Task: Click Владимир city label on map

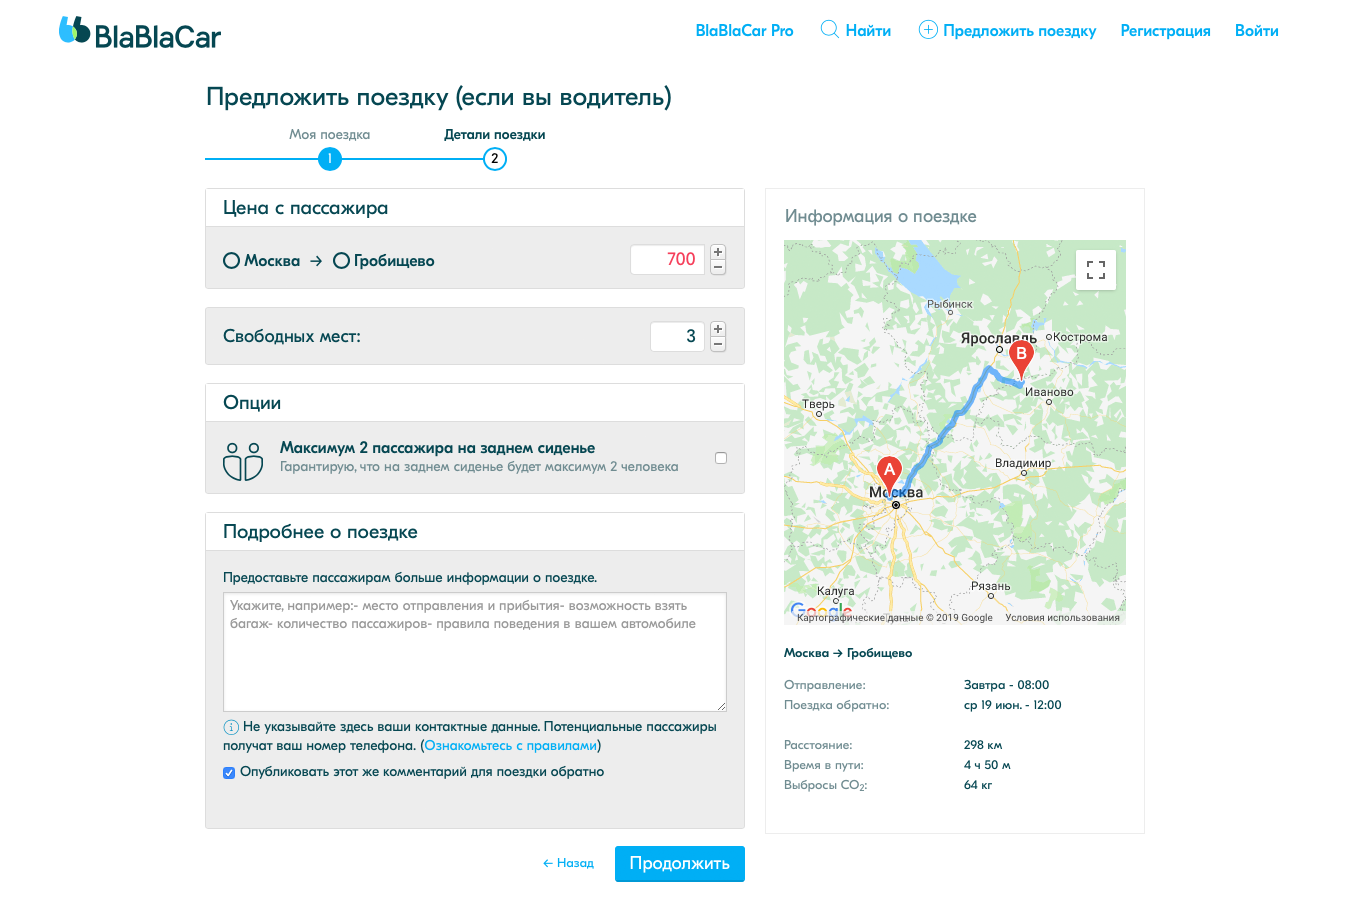Action: click(x=1023, y=463)
